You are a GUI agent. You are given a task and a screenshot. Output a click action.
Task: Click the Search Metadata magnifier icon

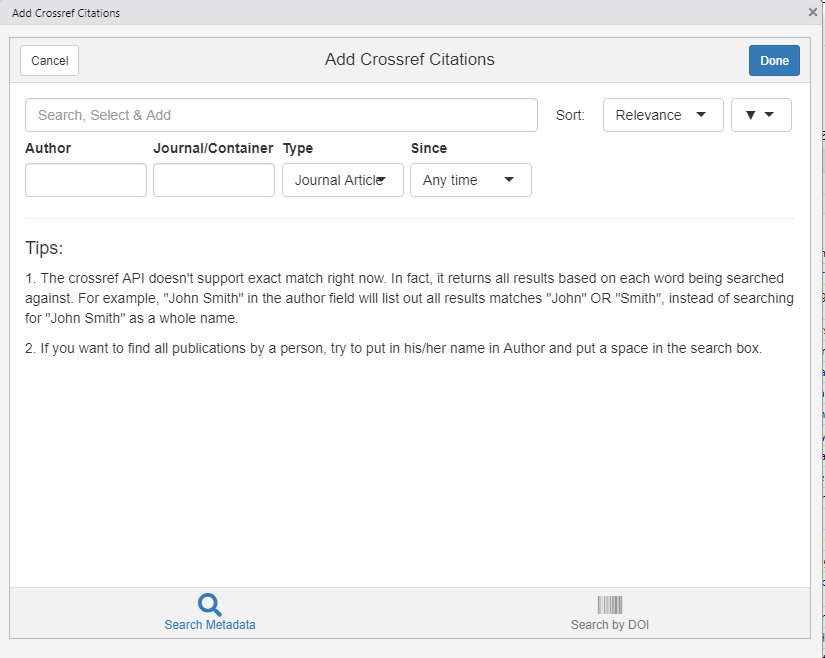tap(209, 605)
